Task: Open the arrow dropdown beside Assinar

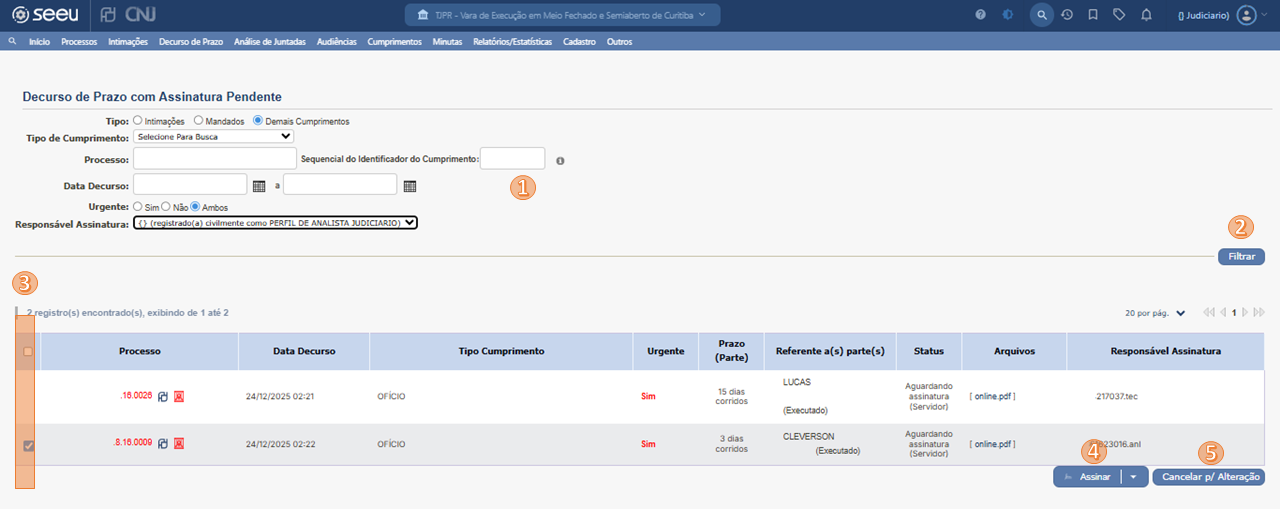Action: (x=1133, y=478)
